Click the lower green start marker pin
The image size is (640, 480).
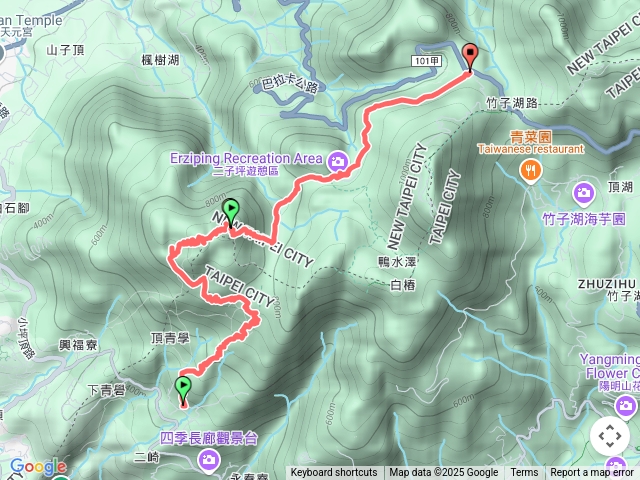click(183, 390)
